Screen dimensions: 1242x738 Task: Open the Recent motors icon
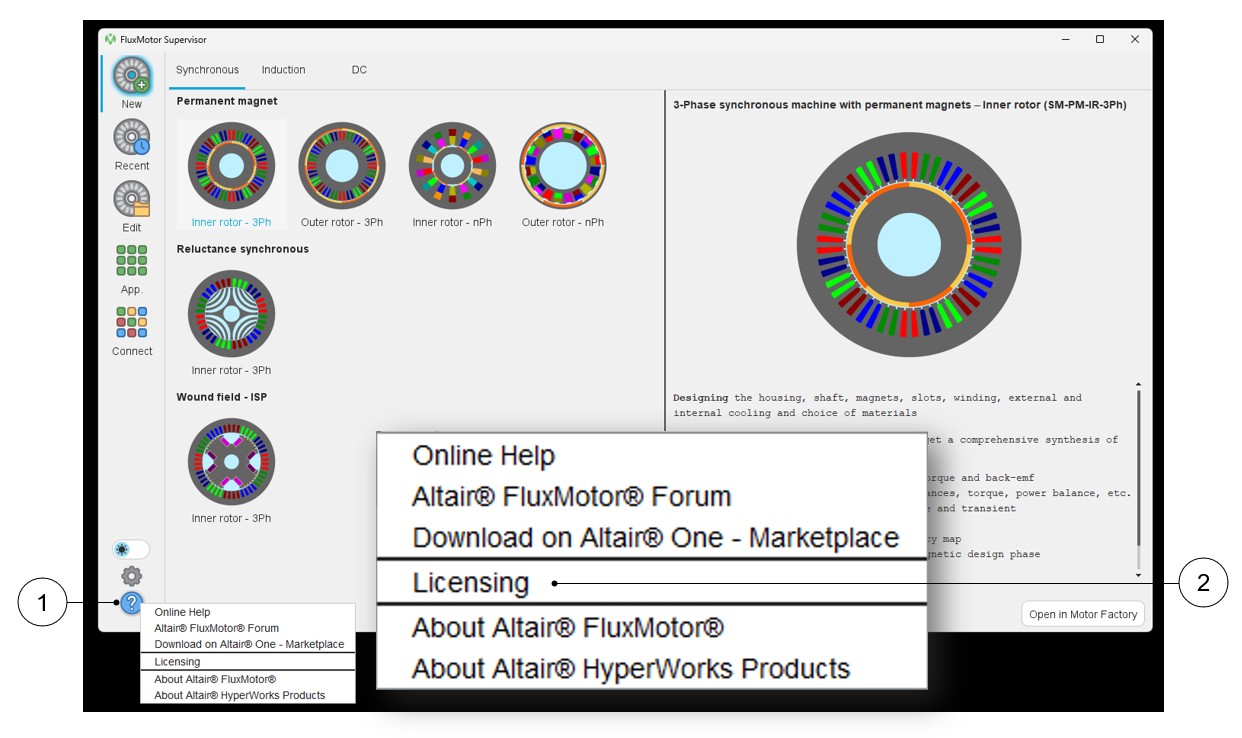132,138
